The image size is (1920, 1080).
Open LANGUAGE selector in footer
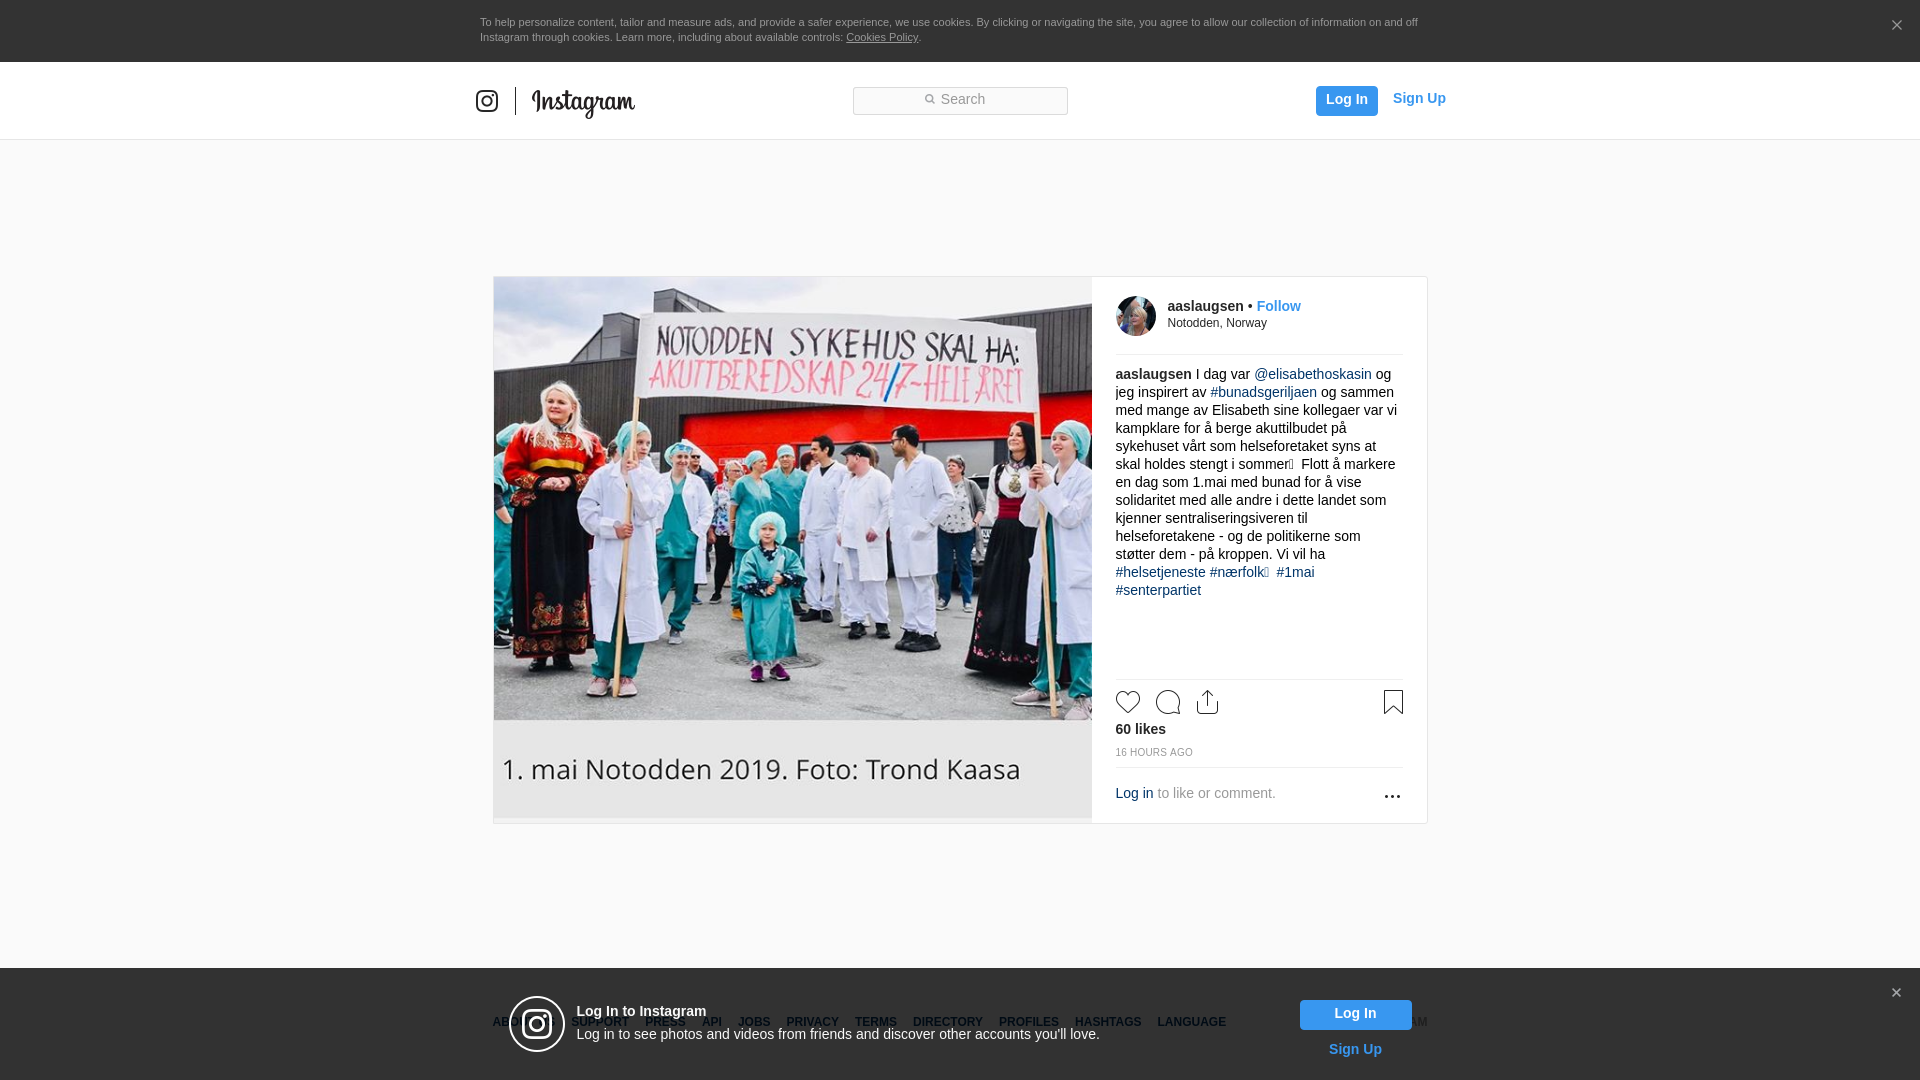point(1191,1022)
